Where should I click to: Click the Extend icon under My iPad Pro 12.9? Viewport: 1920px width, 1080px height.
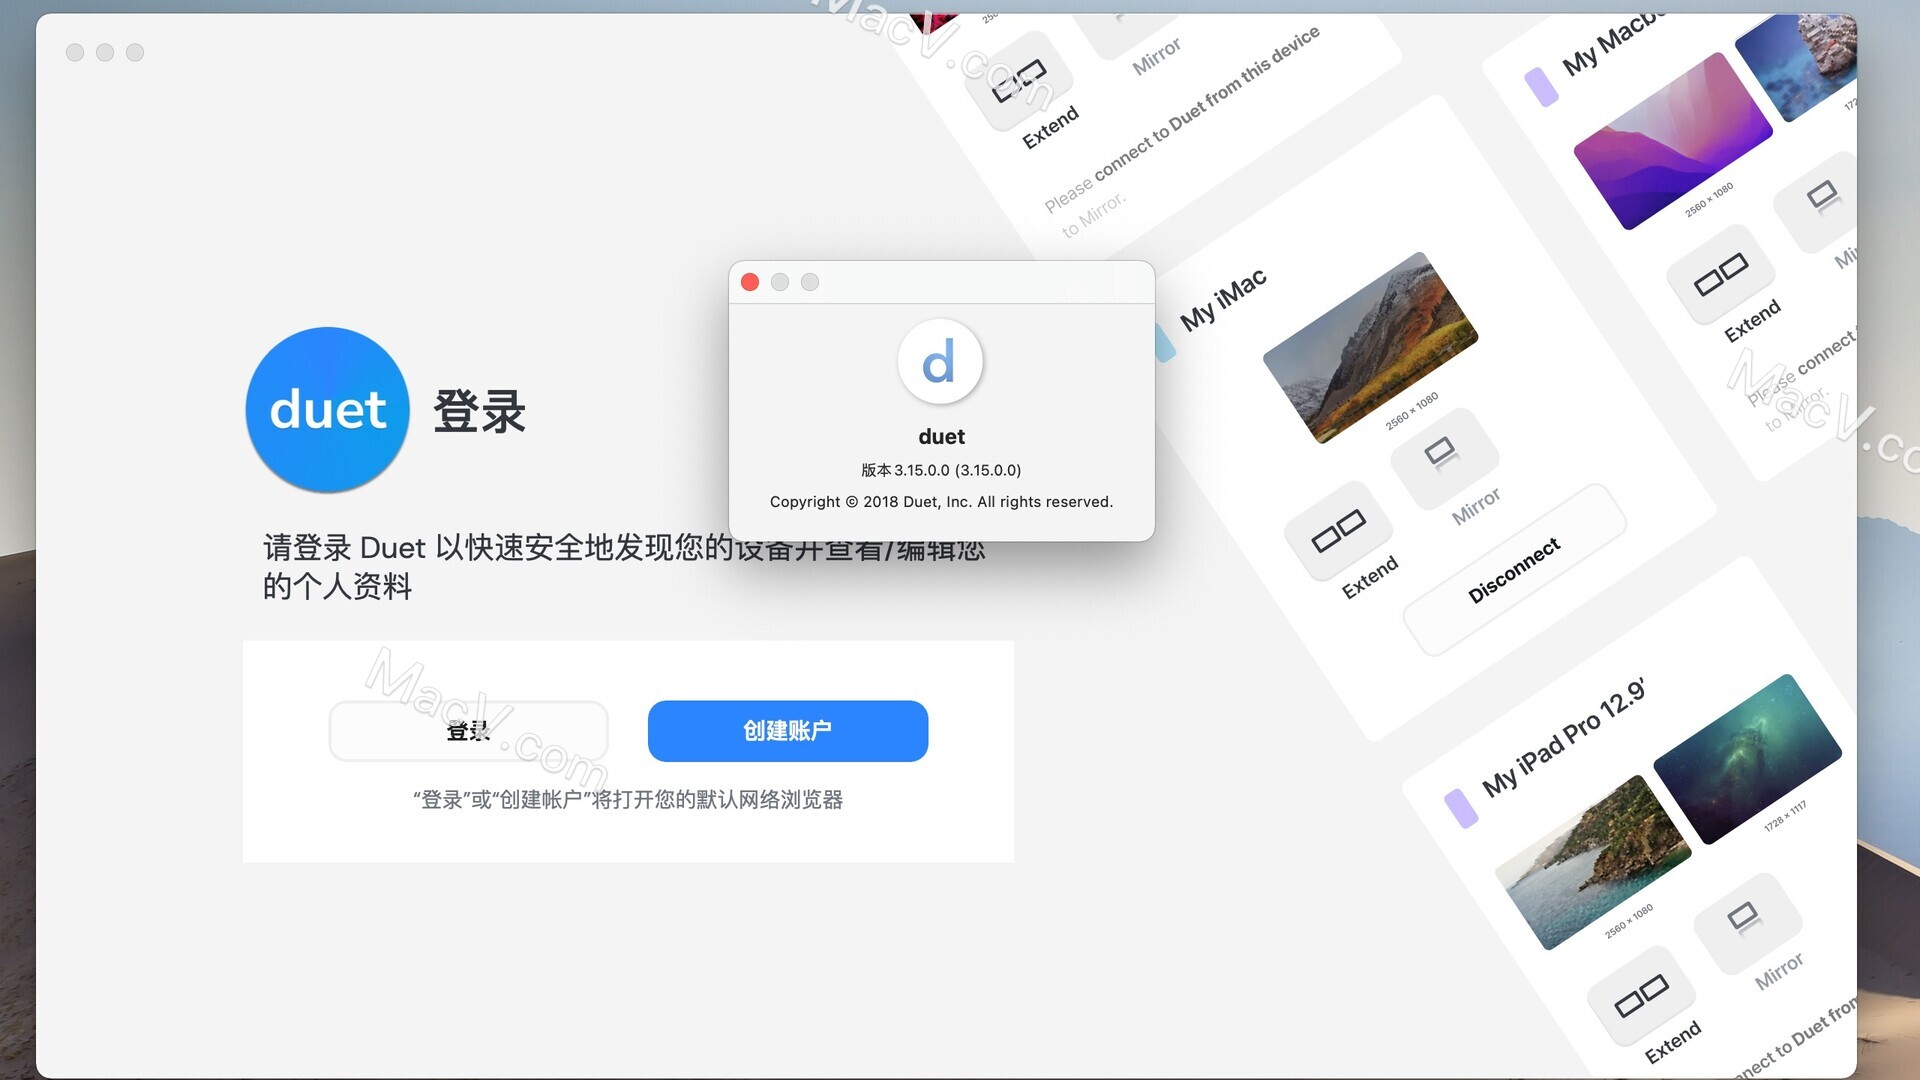tap(1641, 996)
